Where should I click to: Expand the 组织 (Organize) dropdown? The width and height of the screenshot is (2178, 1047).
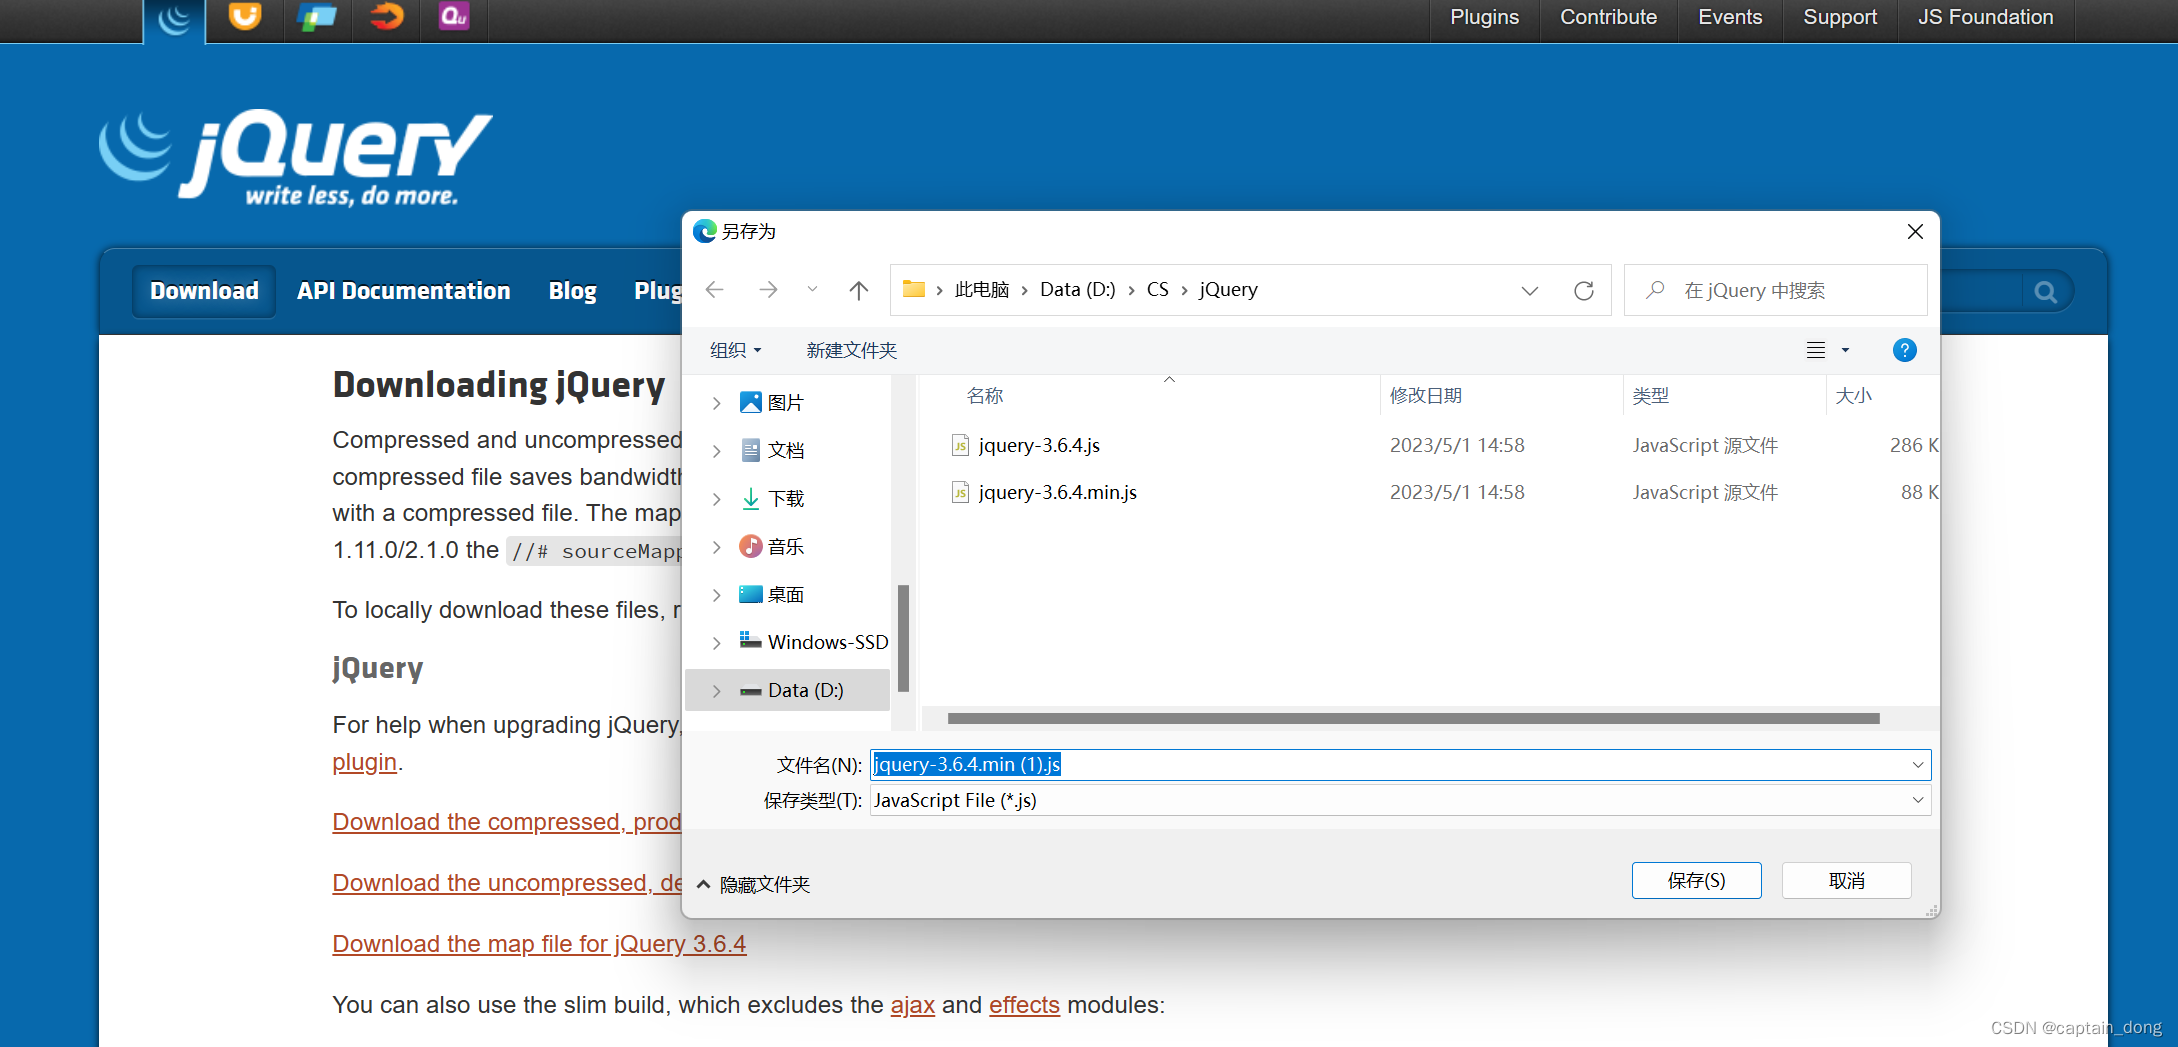click(735, 350)
